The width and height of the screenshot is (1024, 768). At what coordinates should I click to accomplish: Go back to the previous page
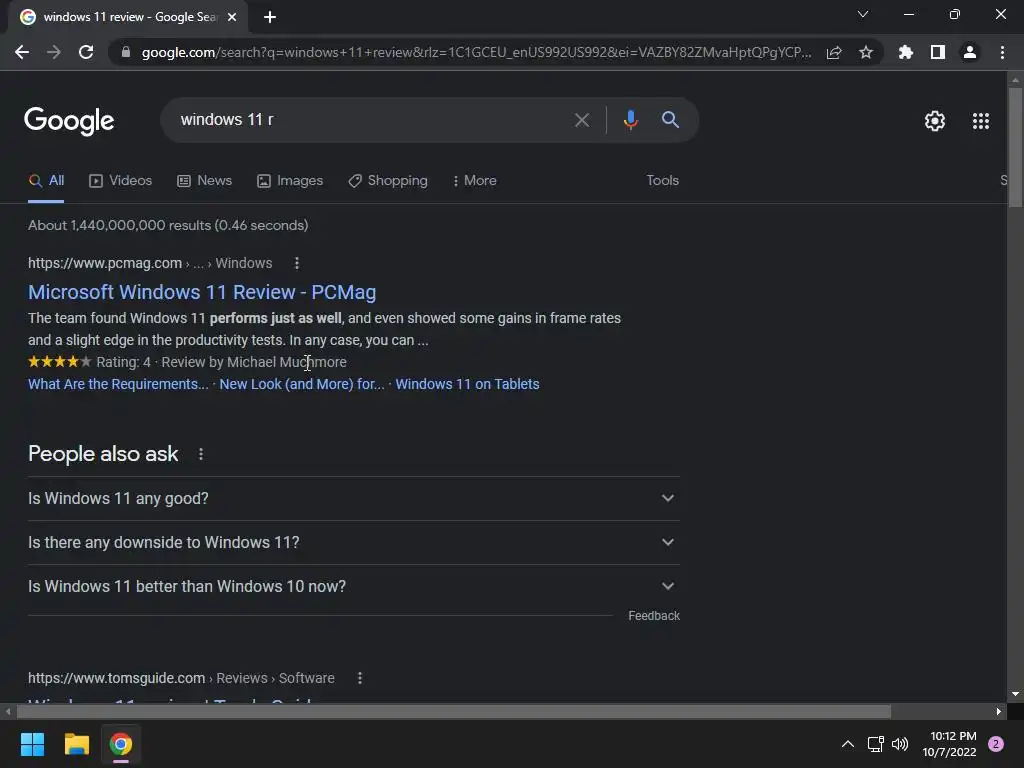[22, 52]
